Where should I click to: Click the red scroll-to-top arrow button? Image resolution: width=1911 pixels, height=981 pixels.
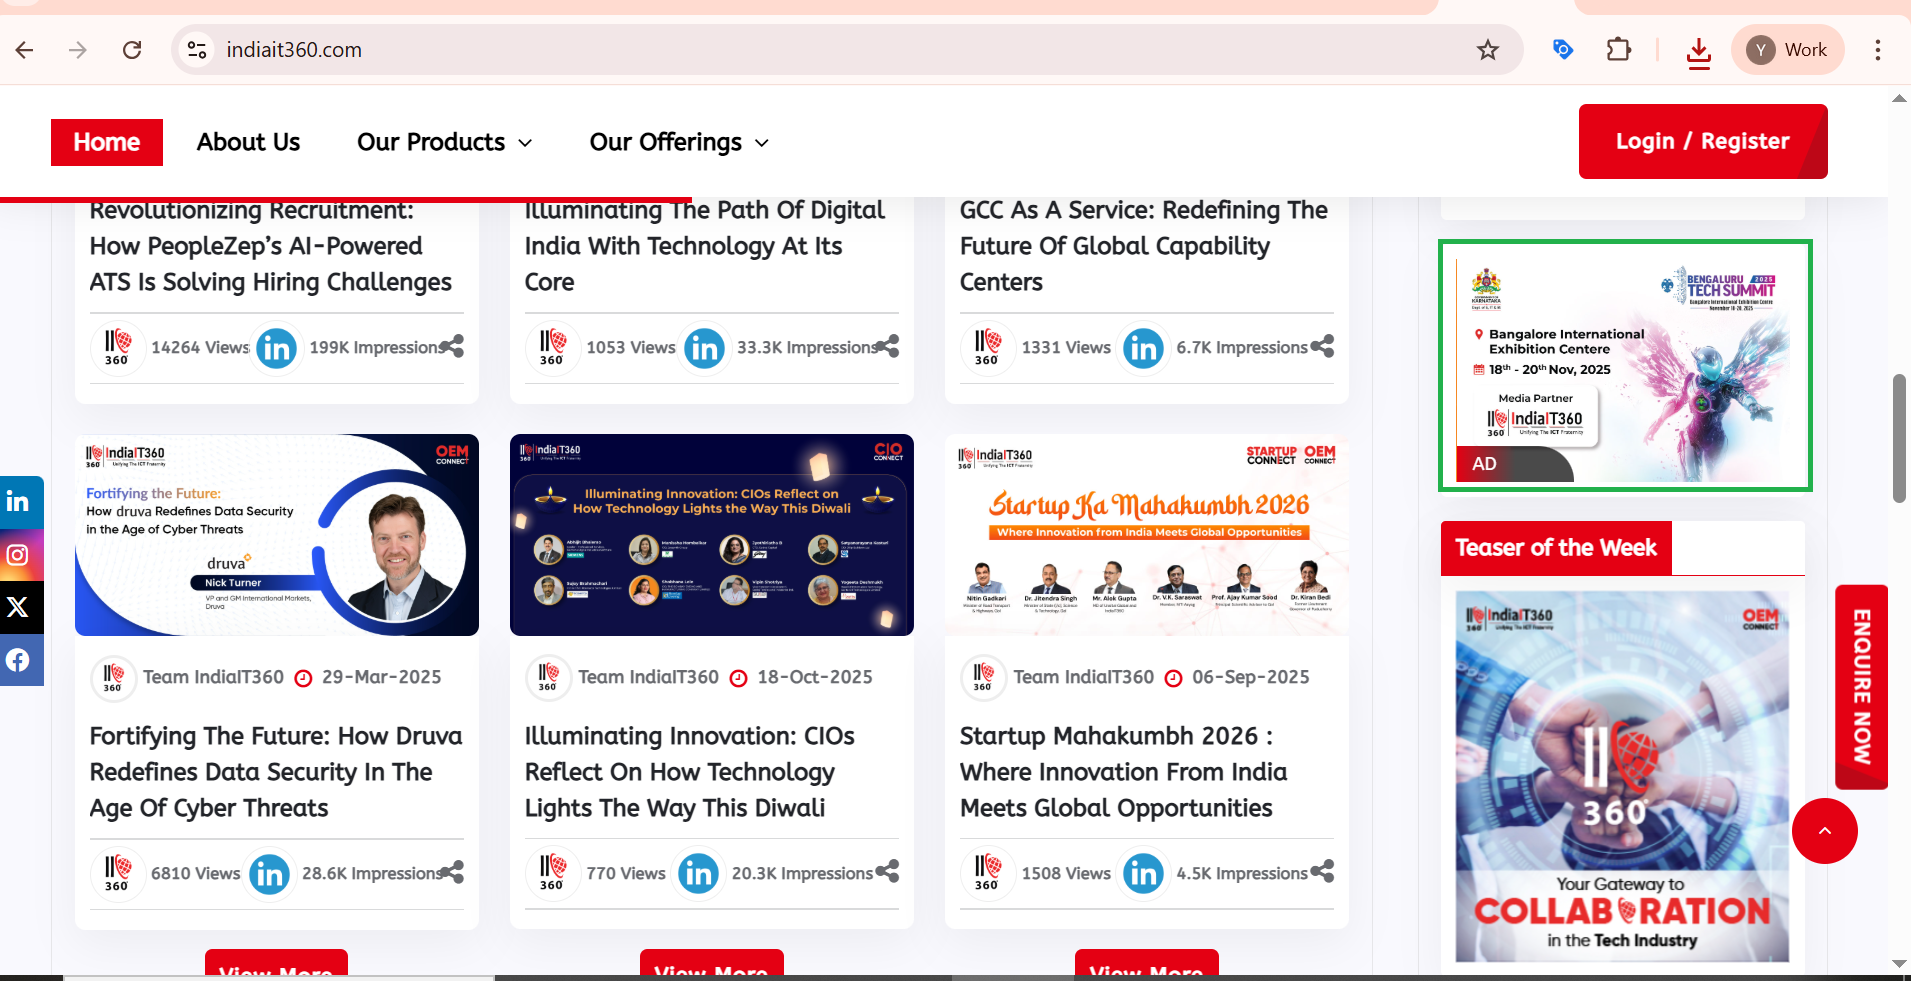point(1824,831)
